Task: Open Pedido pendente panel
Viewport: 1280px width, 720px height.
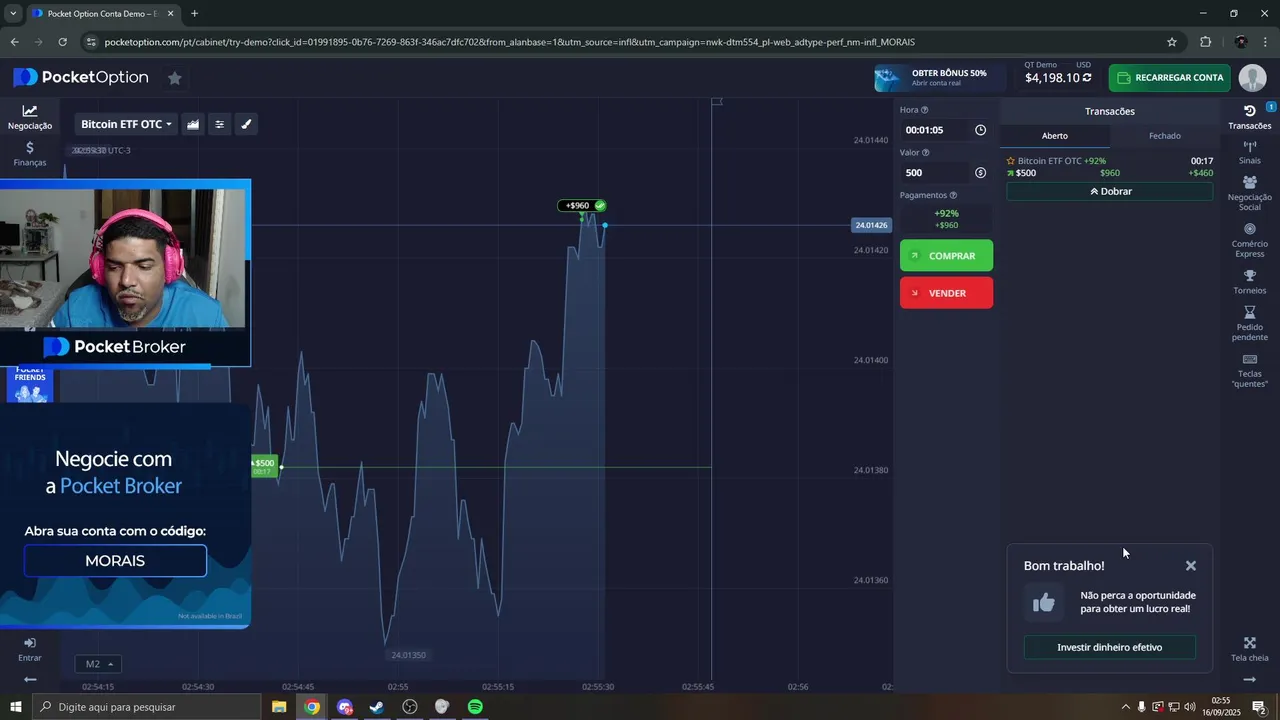Action: pyautogui.click(x=1250, y=323)
